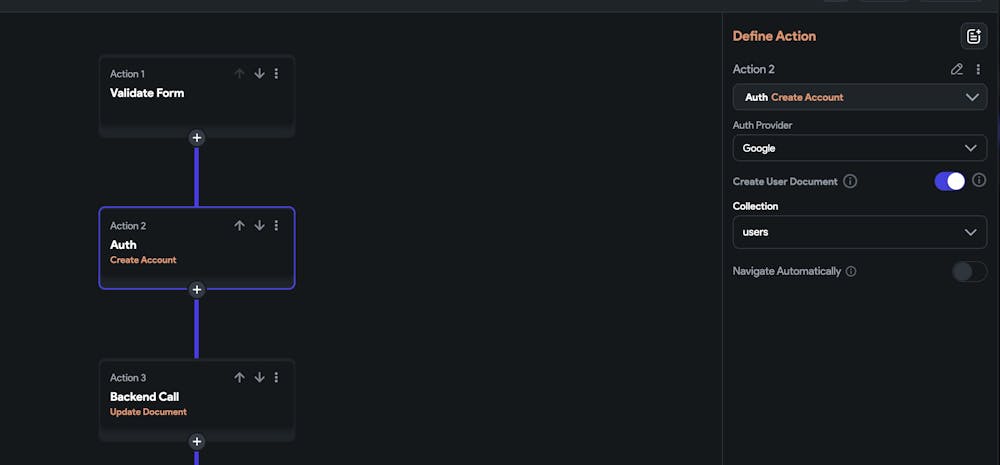1000x465 pixels.
Task: Enable the Navigate Automatically toggle
Action: coord(969,271)
